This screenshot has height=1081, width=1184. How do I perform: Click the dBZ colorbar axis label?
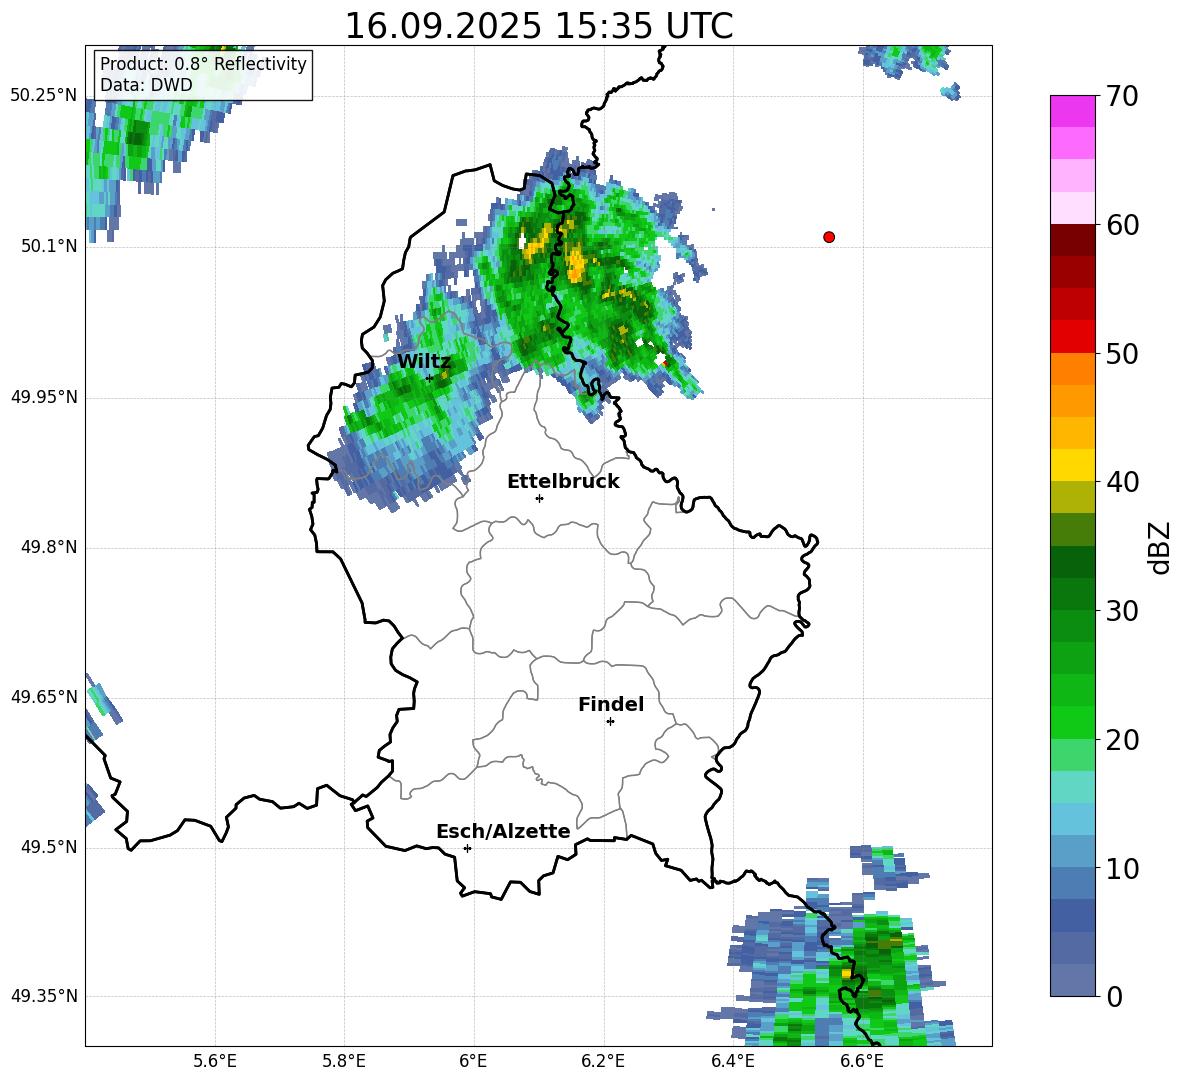[x=1159, y=547]
